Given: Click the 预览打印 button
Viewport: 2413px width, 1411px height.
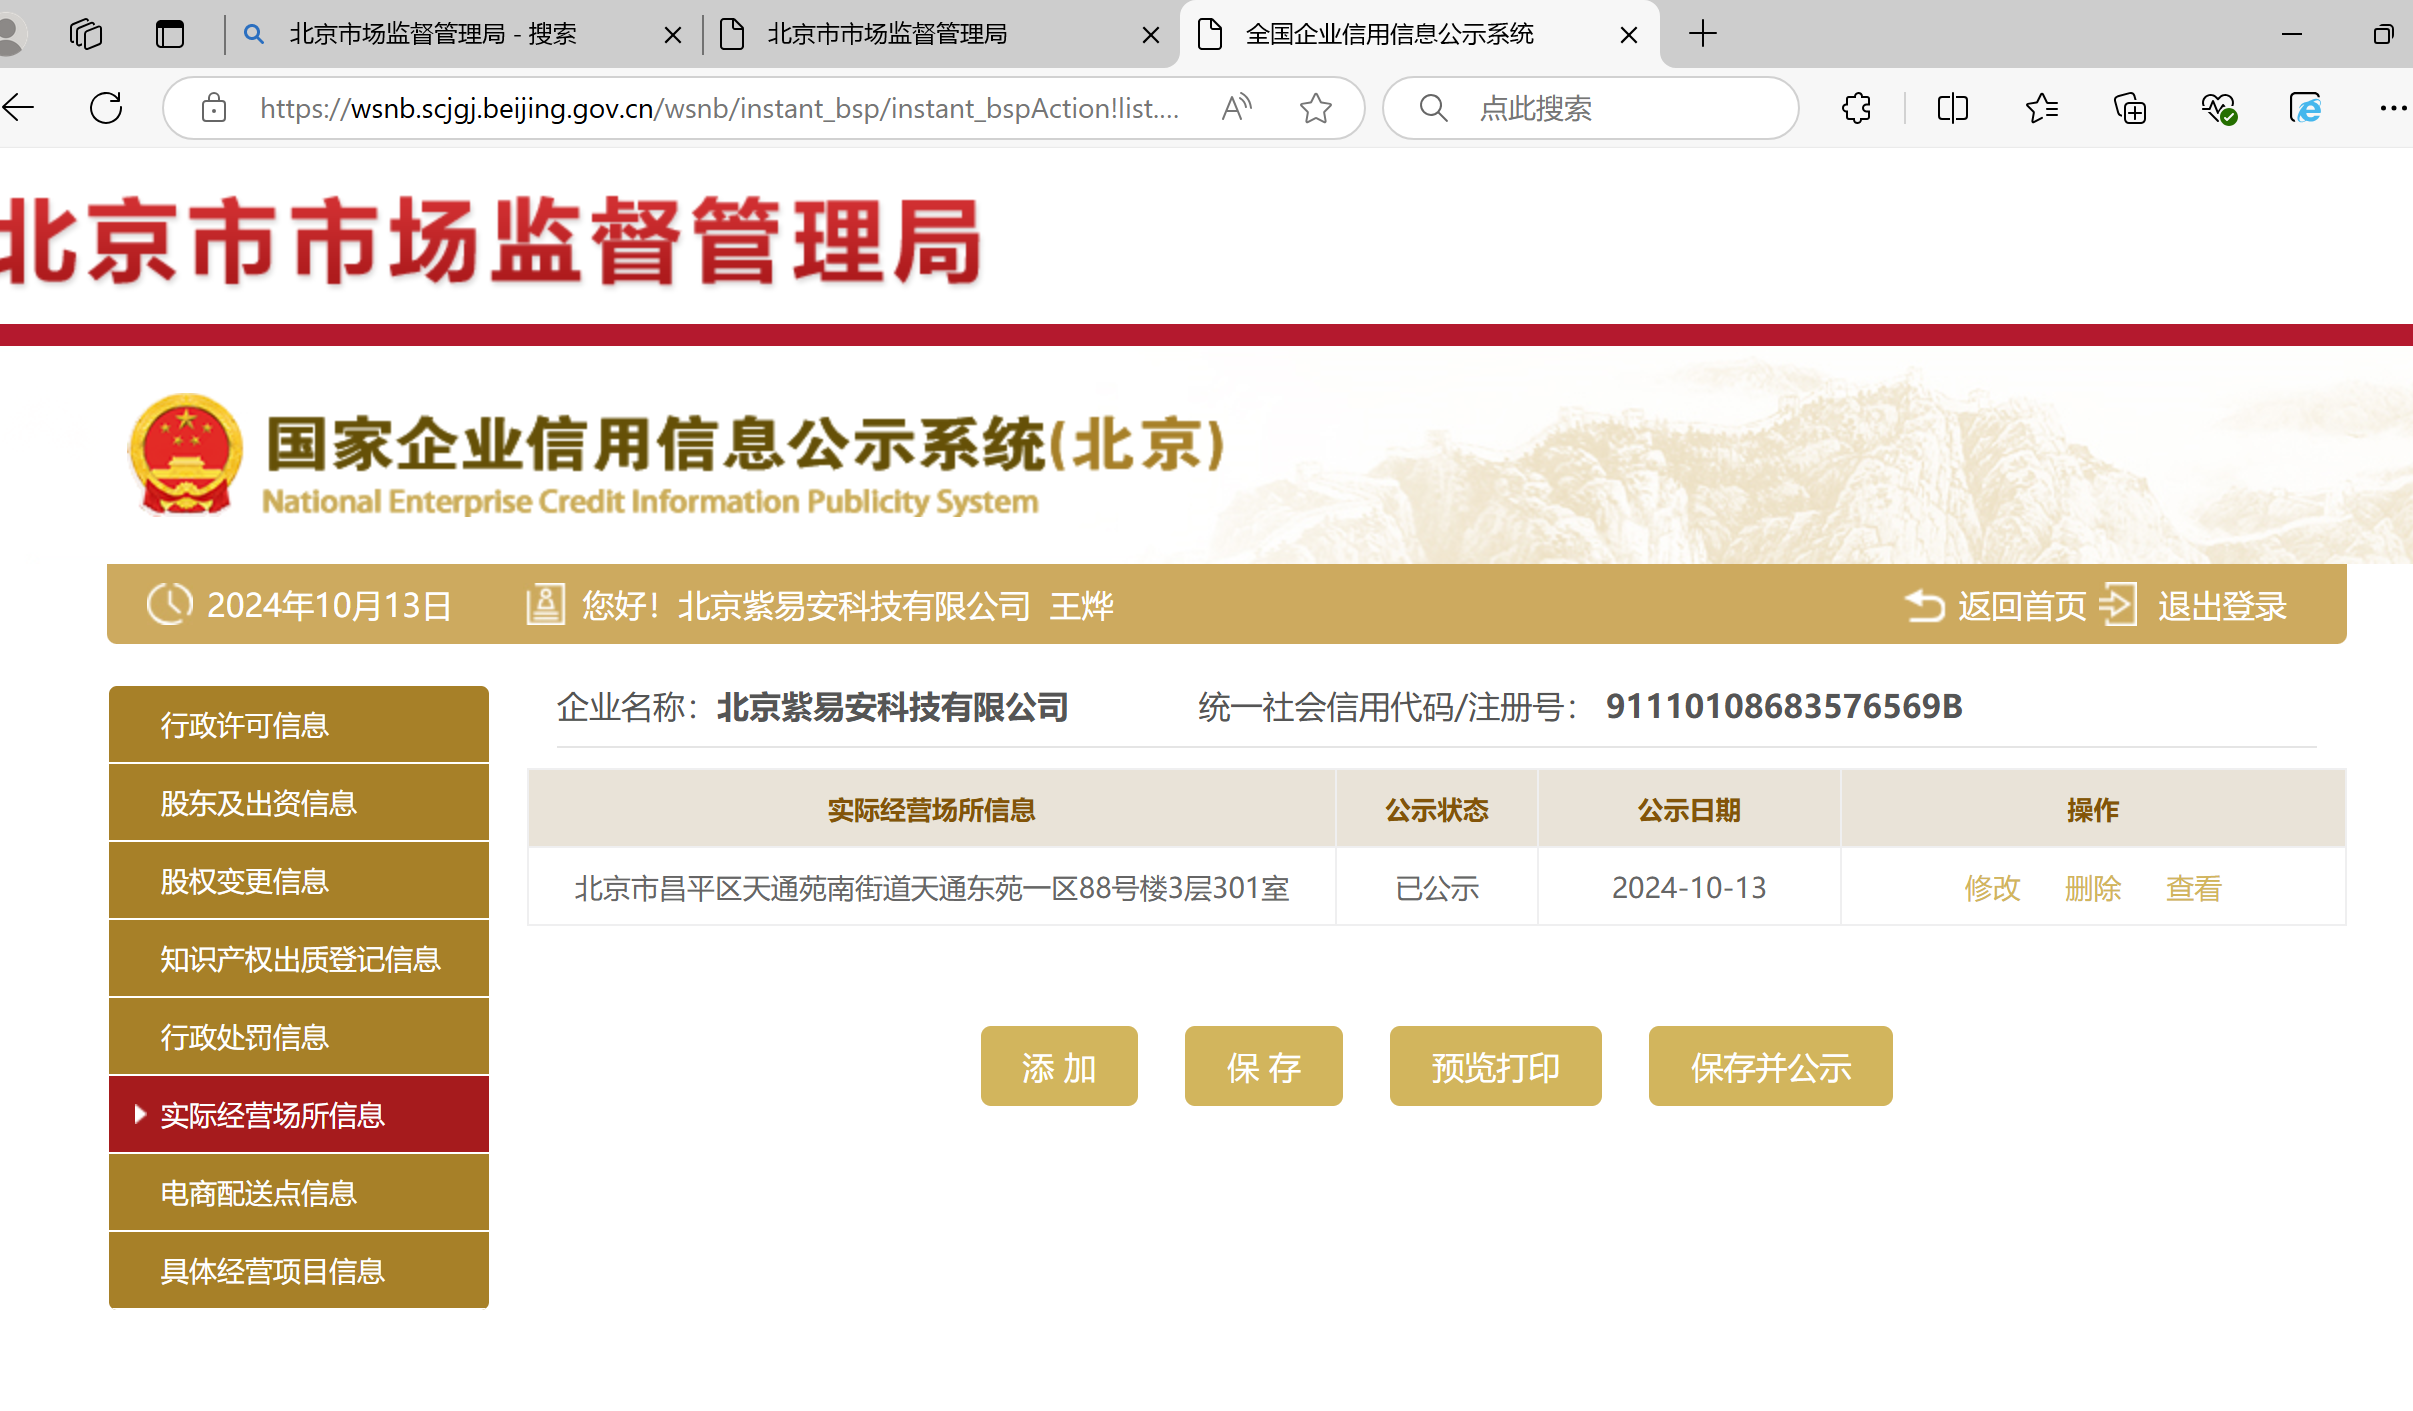Looking at the screenshot, I should 1496,1066.
